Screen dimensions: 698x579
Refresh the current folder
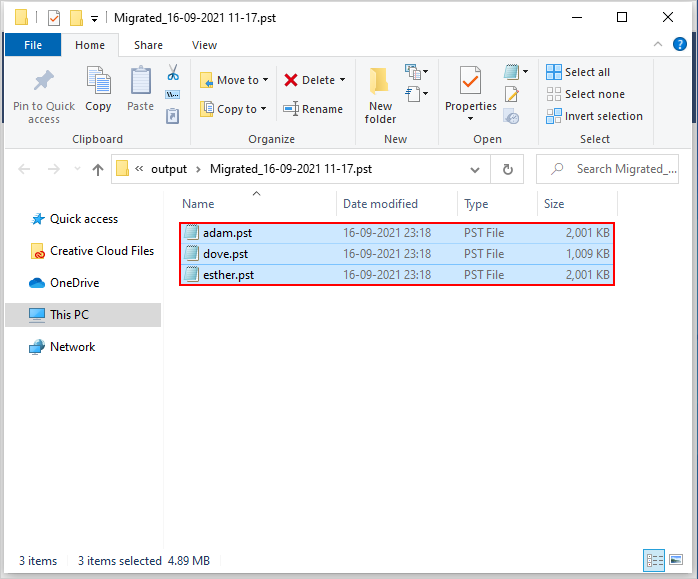[507, 170]
